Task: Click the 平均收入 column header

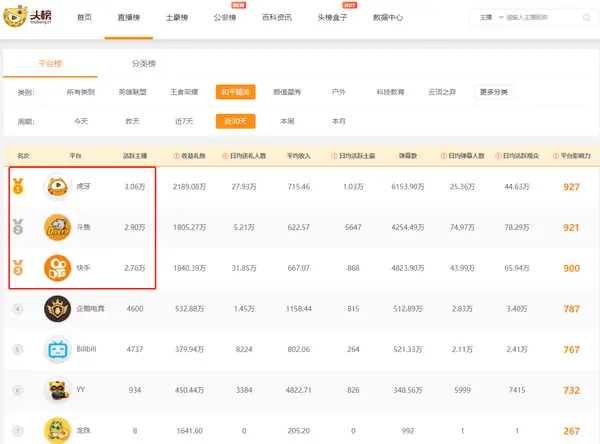Action: pos(298,156)
